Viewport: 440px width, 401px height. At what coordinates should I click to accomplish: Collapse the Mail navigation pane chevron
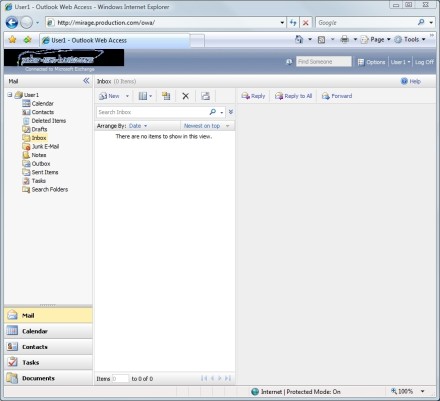pos(86,81)
